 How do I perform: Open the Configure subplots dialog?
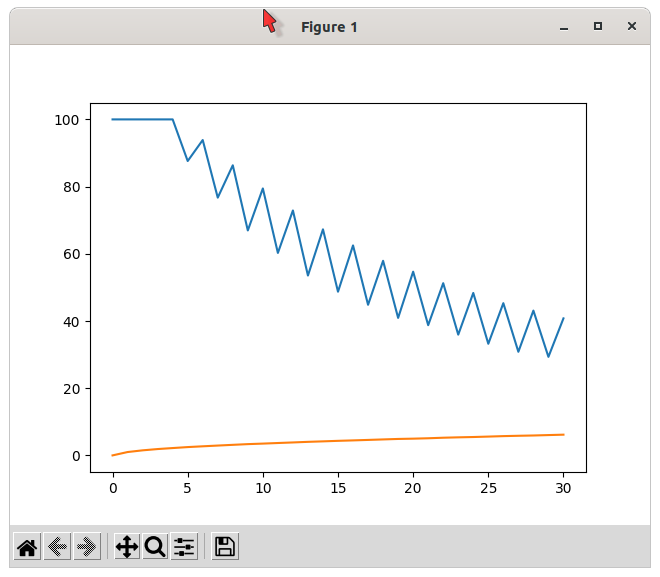point(184,546)
